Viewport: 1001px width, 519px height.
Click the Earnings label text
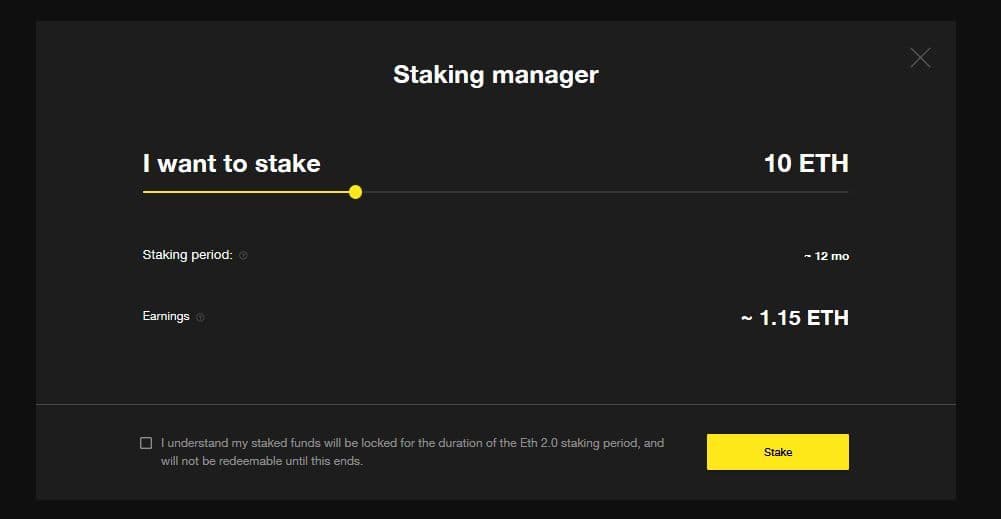click(x=166, y=316)
